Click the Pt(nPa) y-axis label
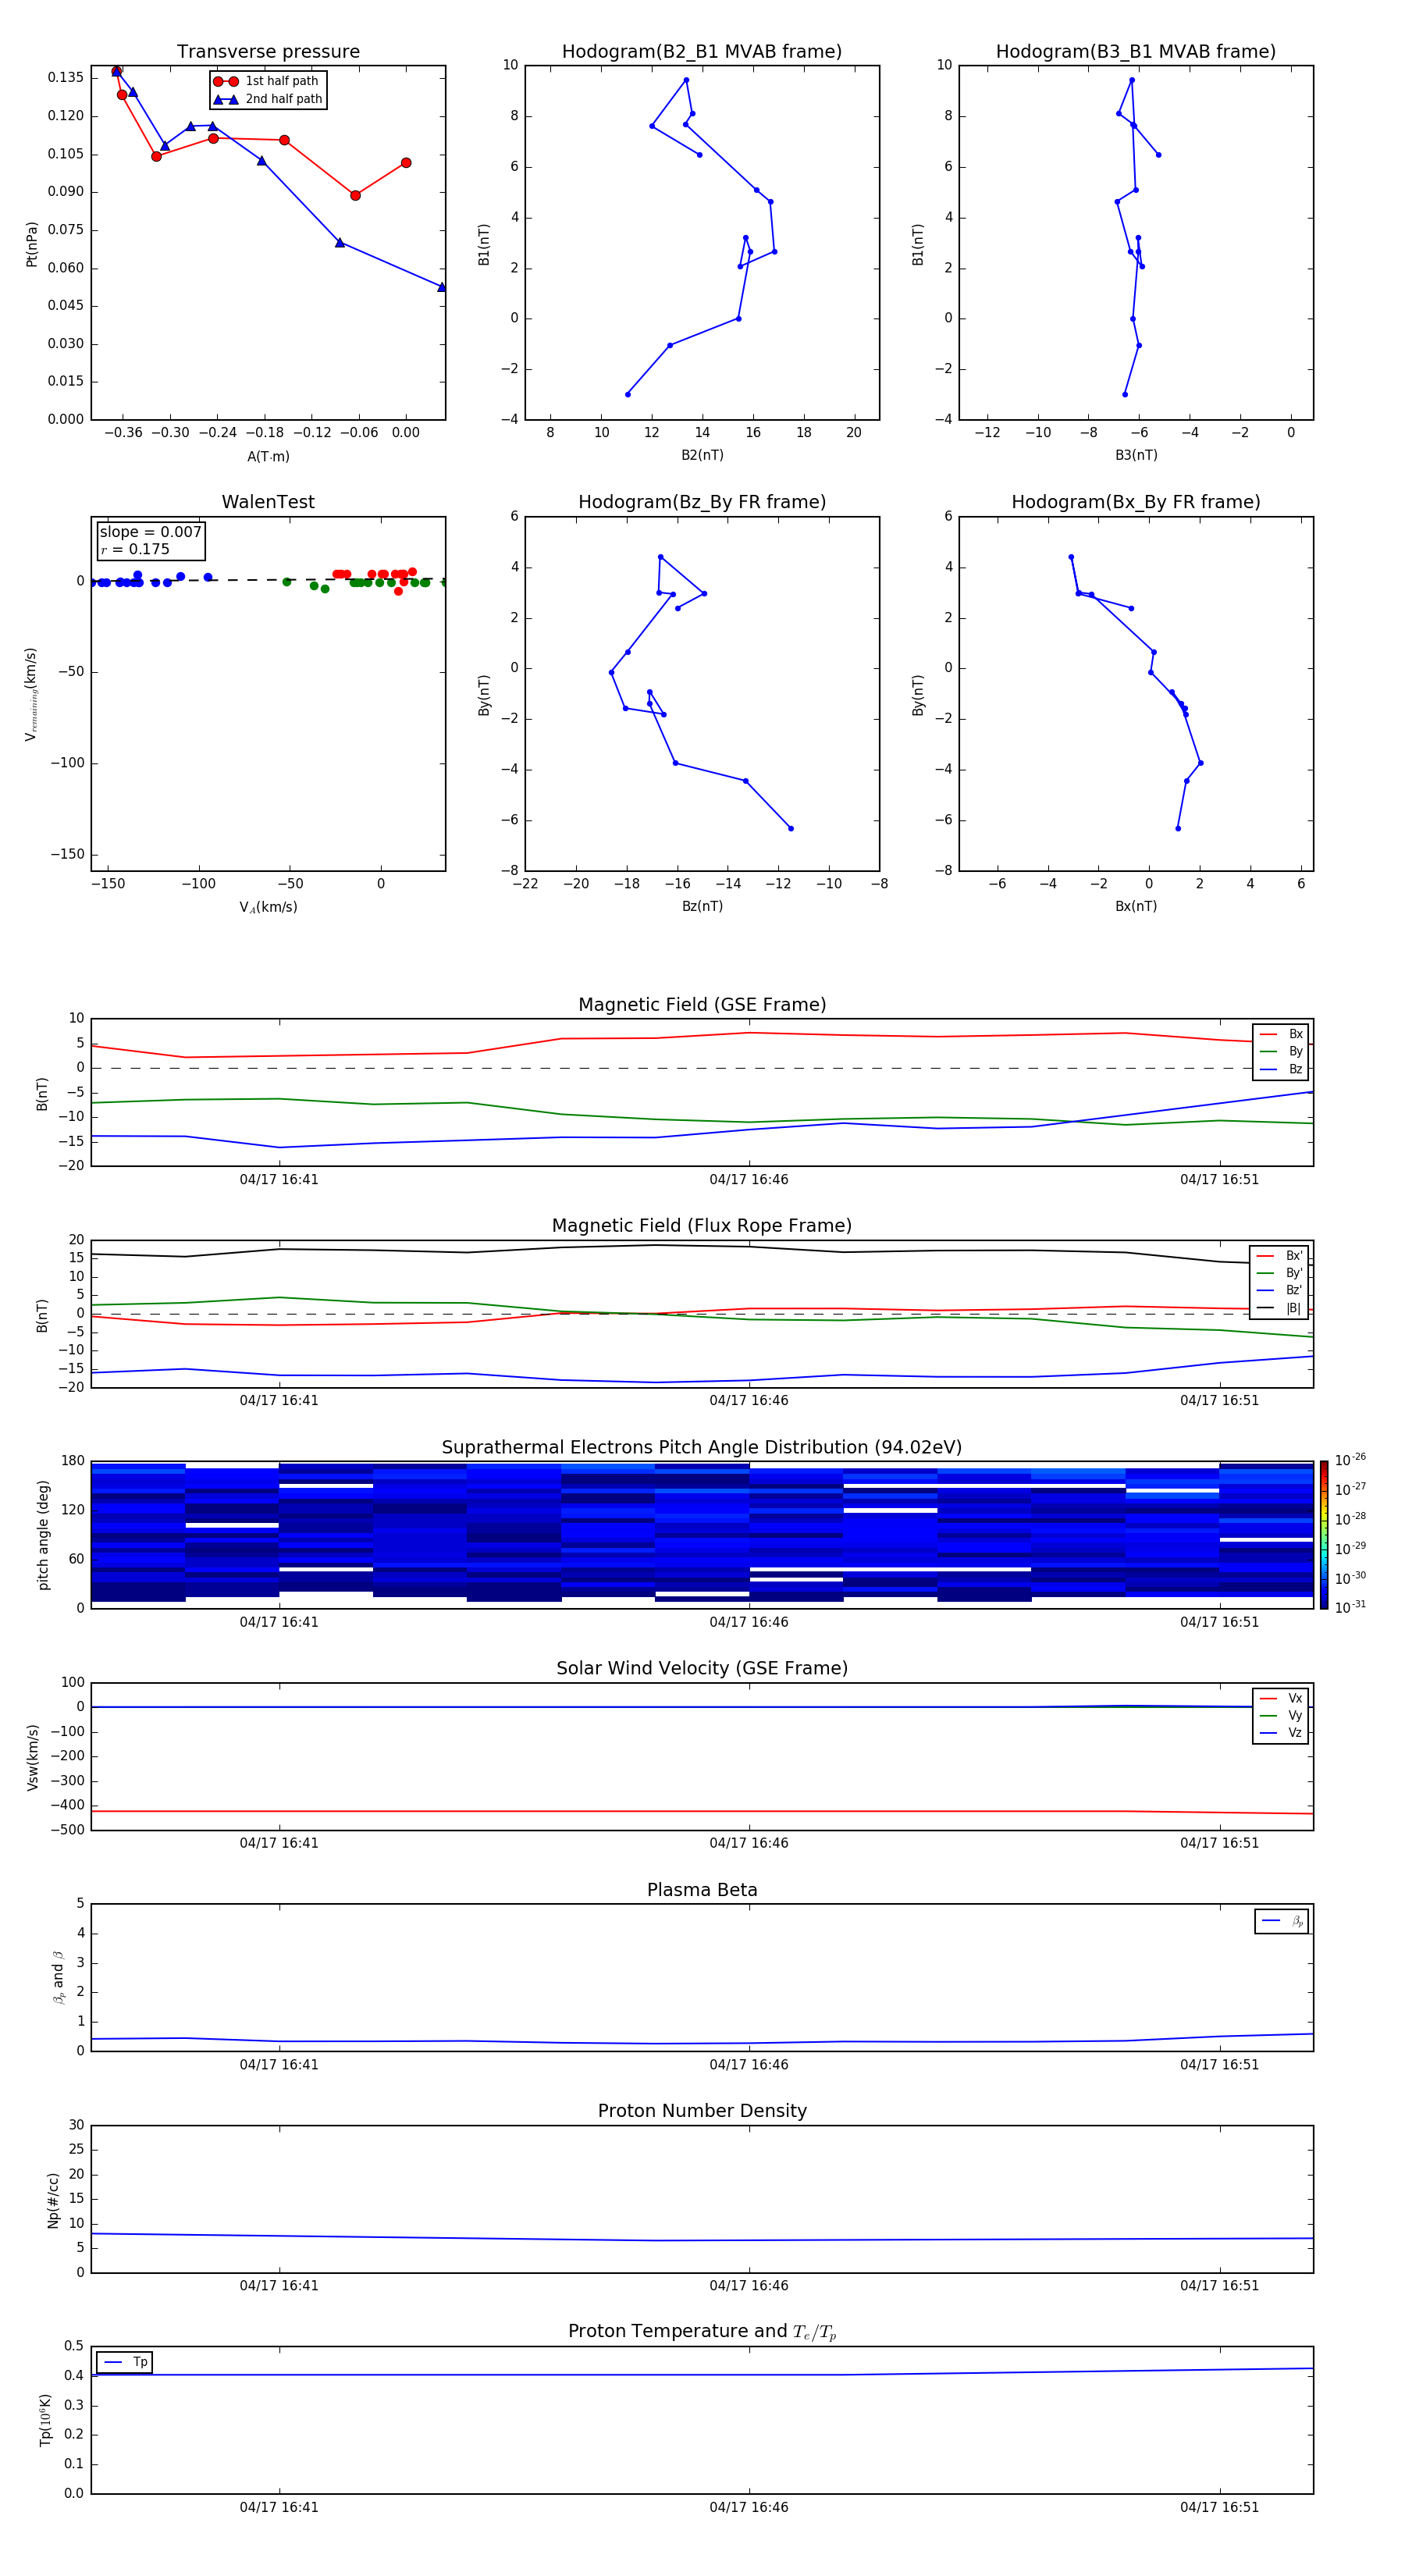 click(x=32, y=244)
